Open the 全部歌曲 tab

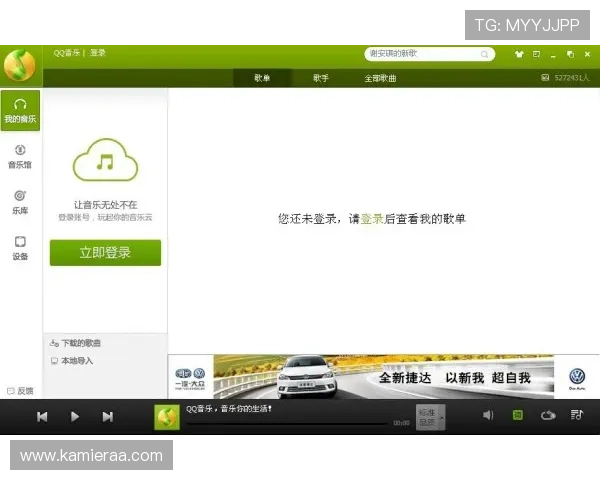[380, 78]
